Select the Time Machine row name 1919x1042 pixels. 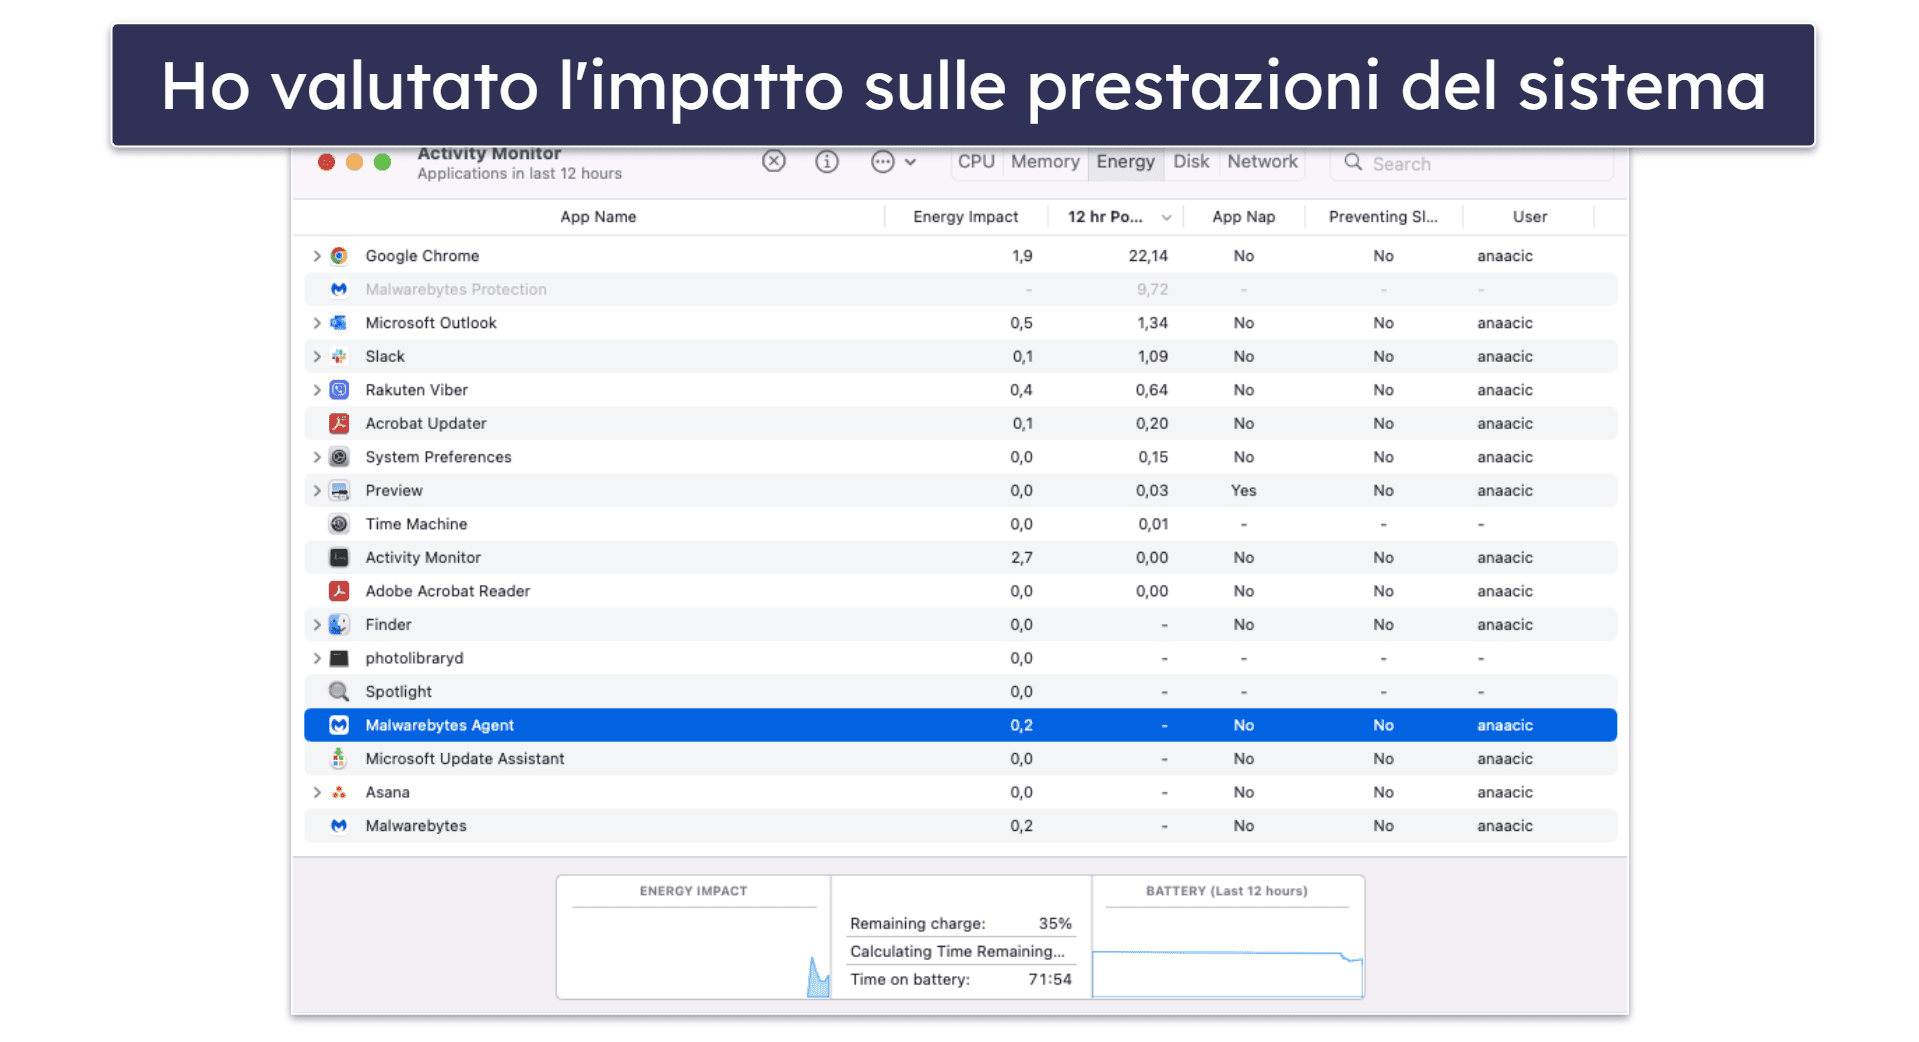pos(416,524)
